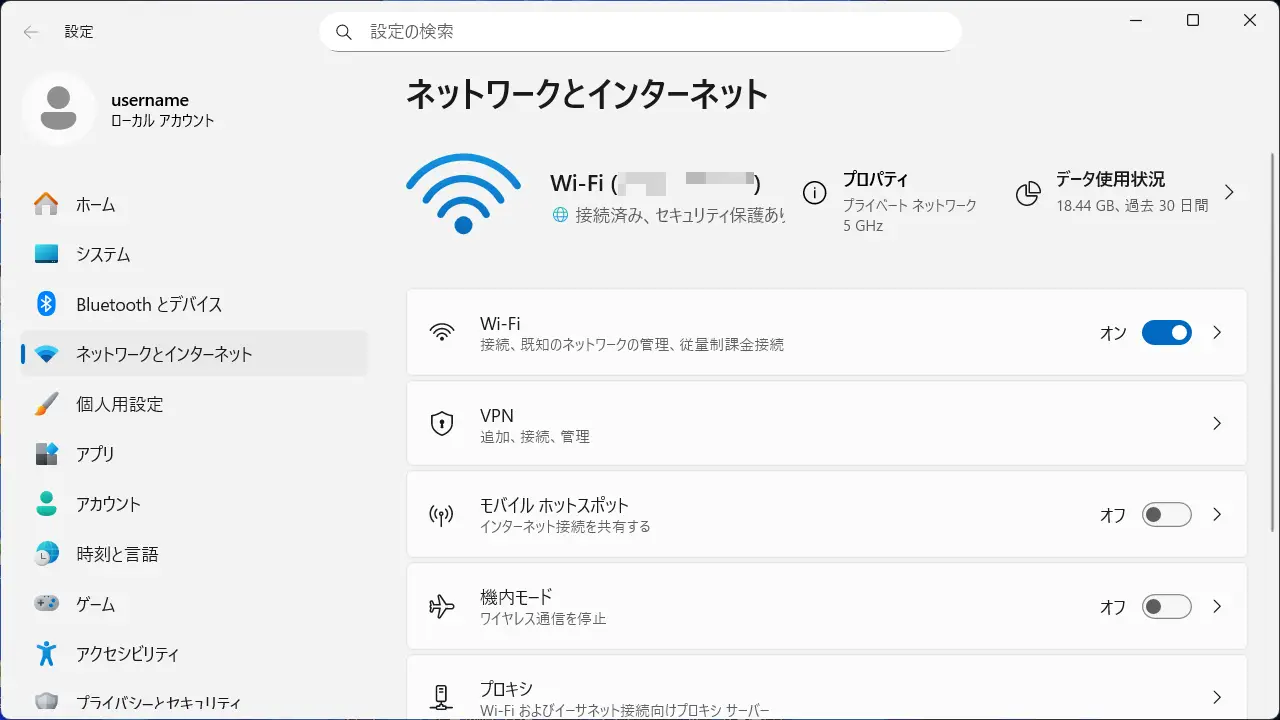1280x720 pixels.
Task: Click the Properties info circle icon
Action: (815, 193)
